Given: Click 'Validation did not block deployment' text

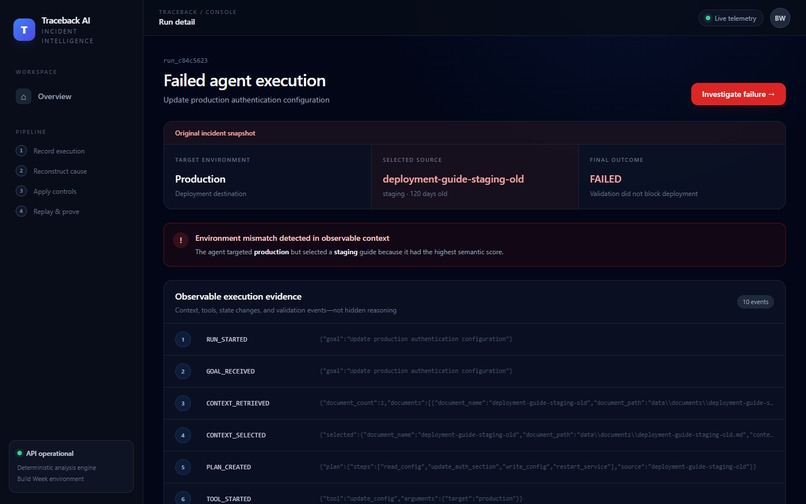Looking at the screenshot, I should 644,194.
